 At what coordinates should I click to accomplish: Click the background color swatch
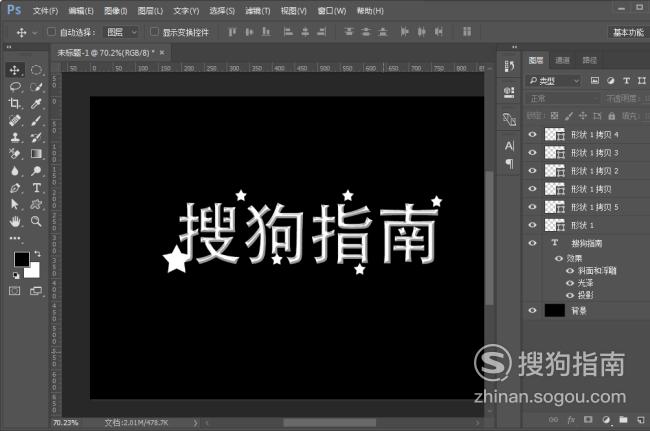(x=34, y=272)
